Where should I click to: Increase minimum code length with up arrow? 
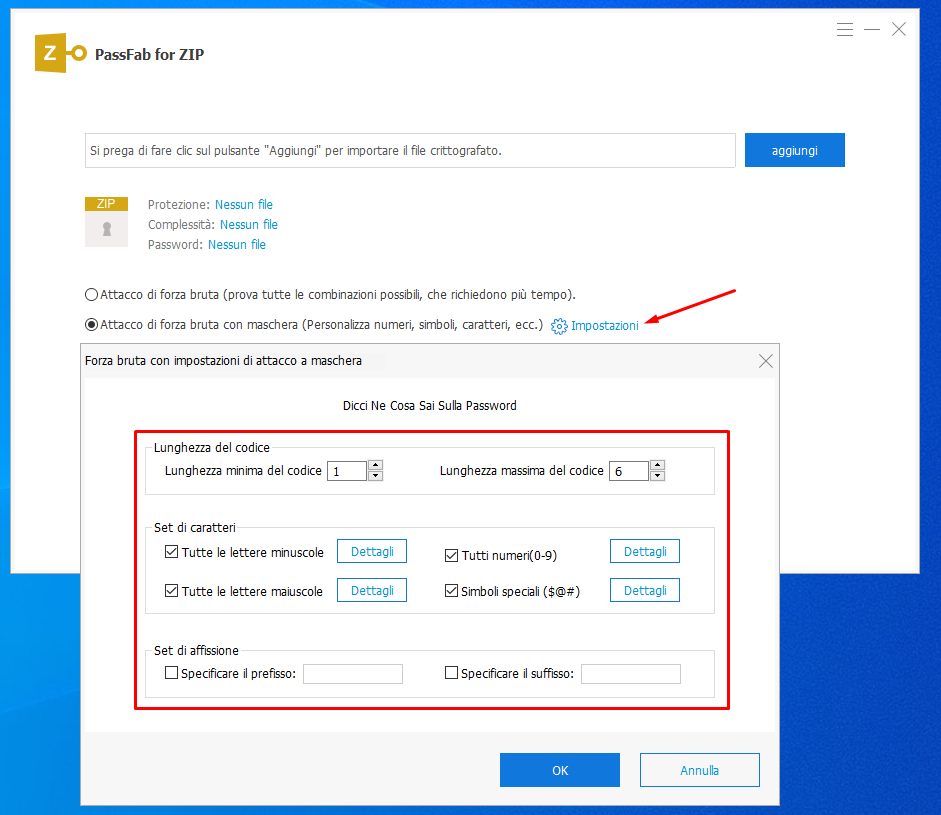coord(375,465)
